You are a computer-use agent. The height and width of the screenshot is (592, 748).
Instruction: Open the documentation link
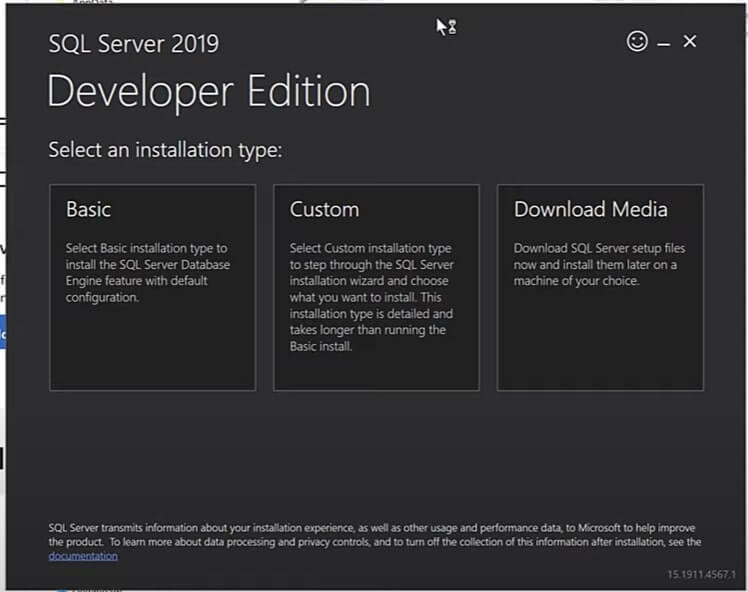coord(83,556)
